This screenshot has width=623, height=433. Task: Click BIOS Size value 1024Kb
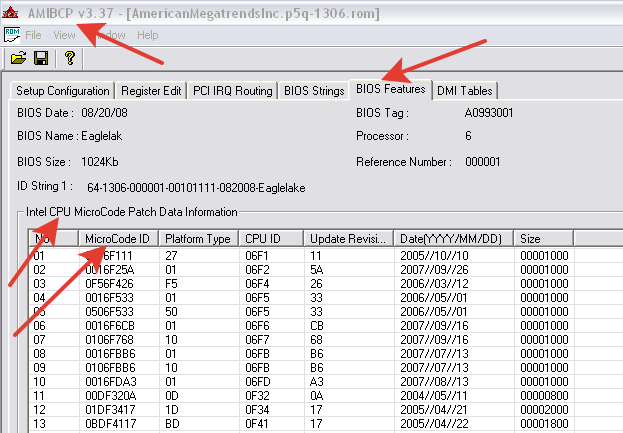pos(99,162)
